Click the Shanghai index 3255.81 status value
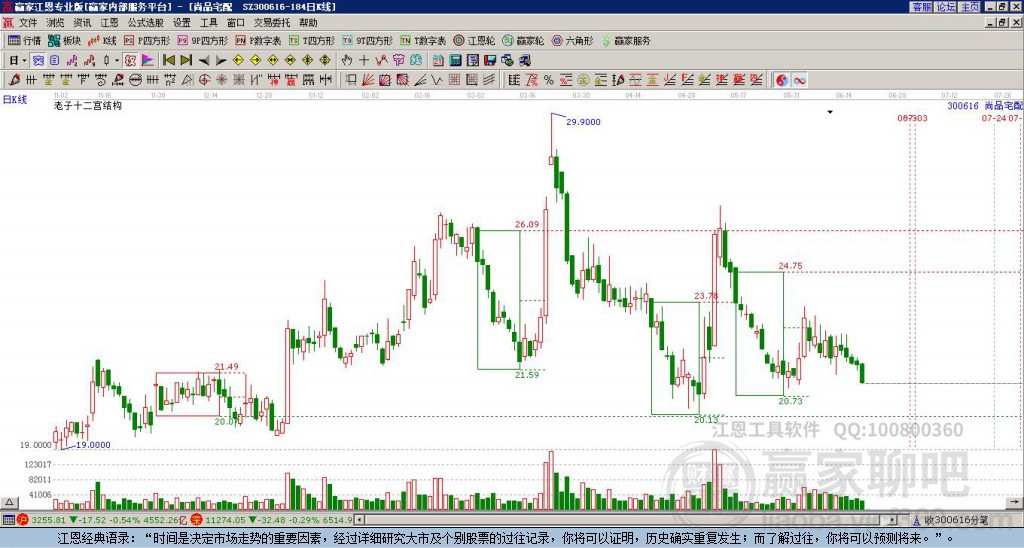Image resolution: width=1024 pixels, height=548 pixels. click(48, 520)
